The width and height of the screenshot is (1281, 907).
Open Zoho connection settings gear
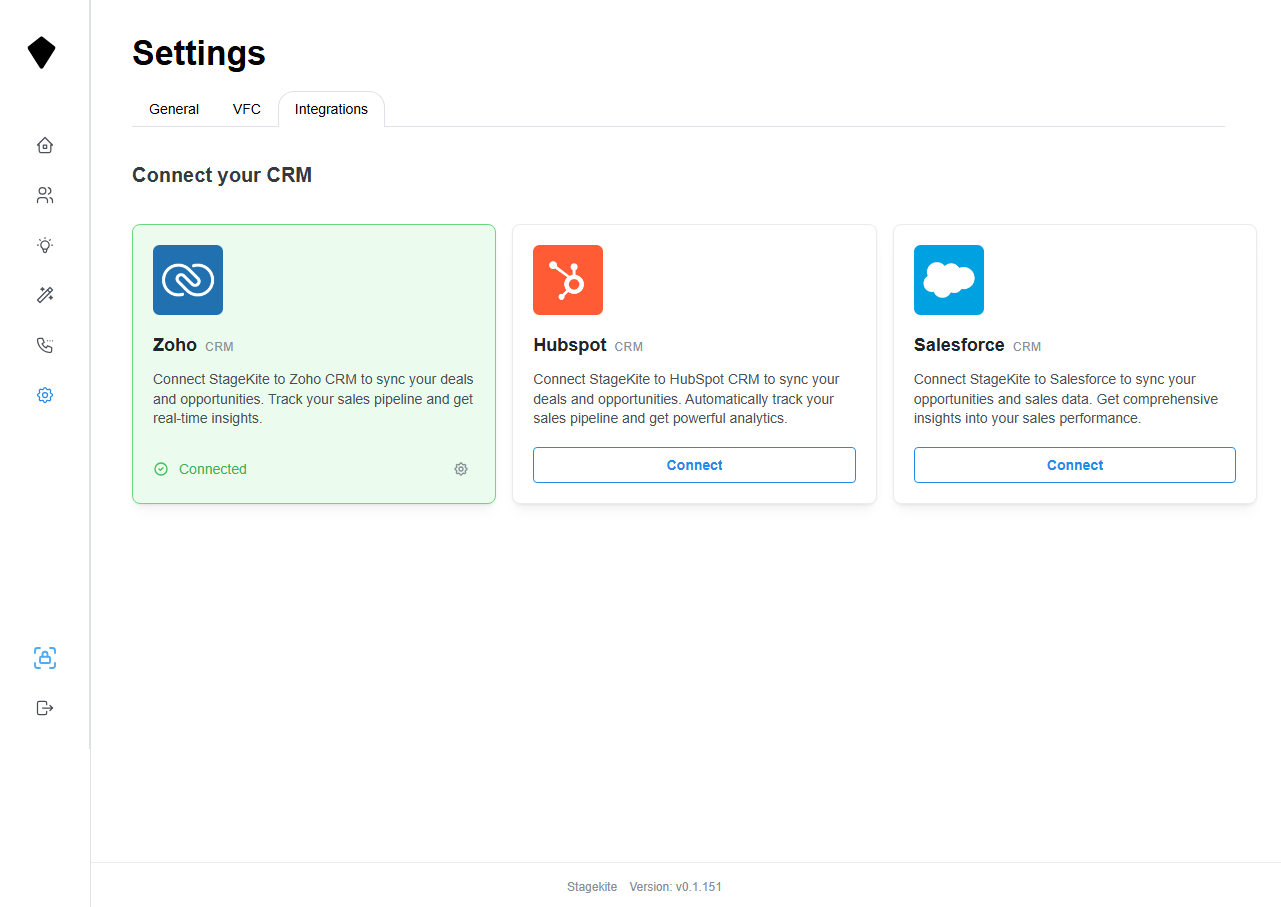pos(461,469)
